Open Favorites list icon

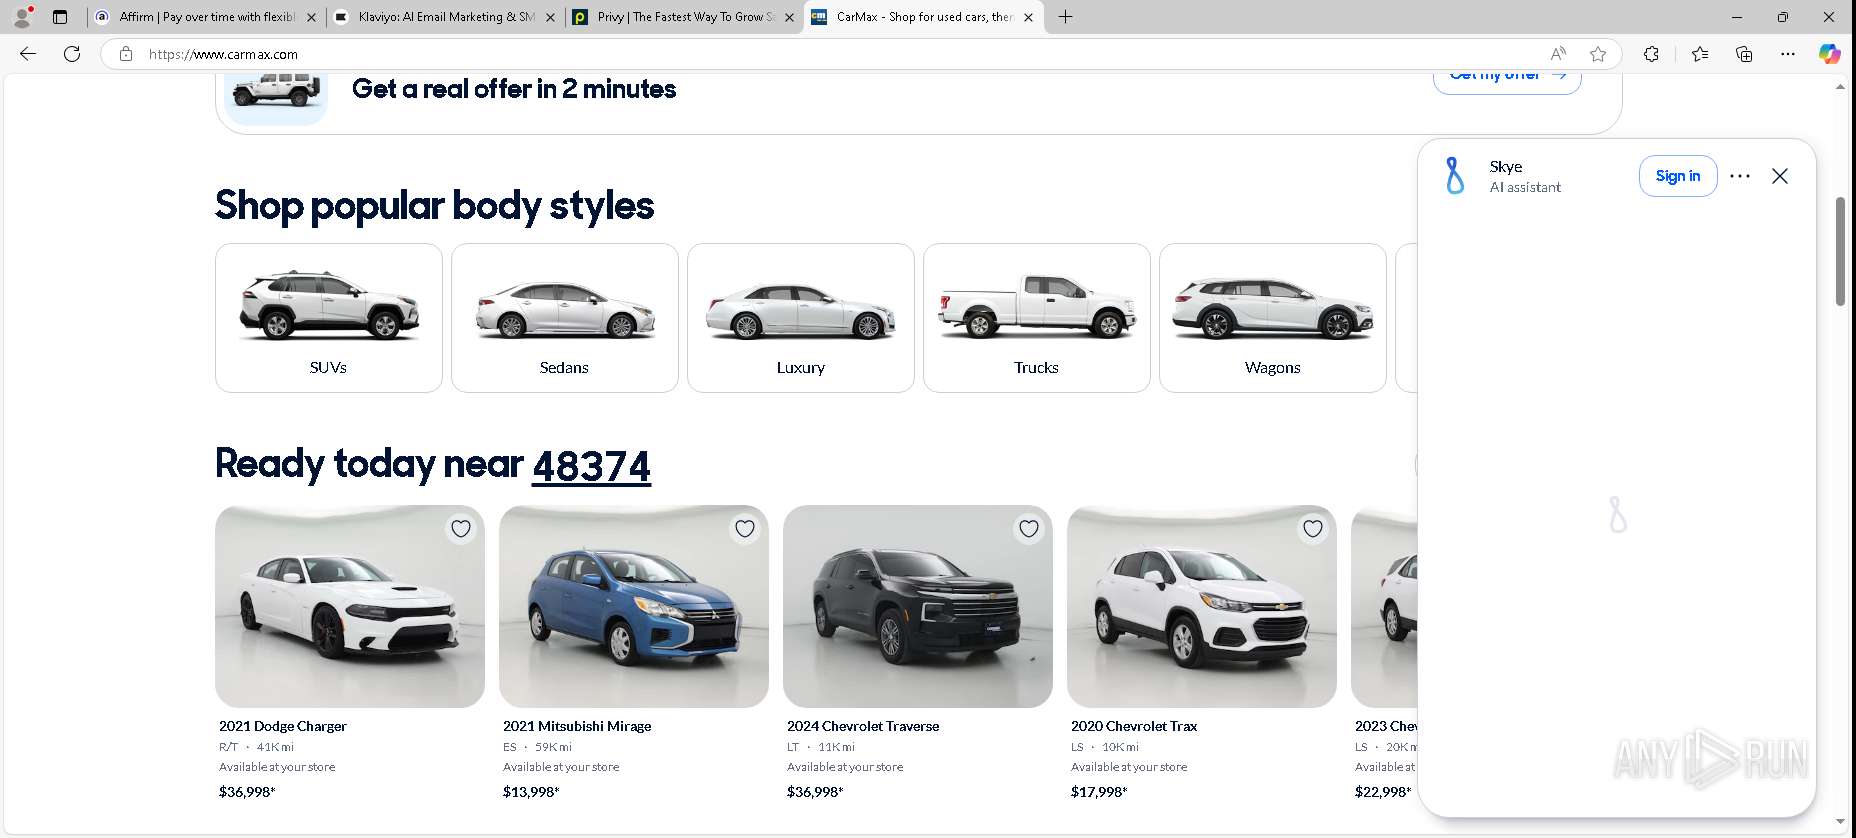(x=1700, y=54)
